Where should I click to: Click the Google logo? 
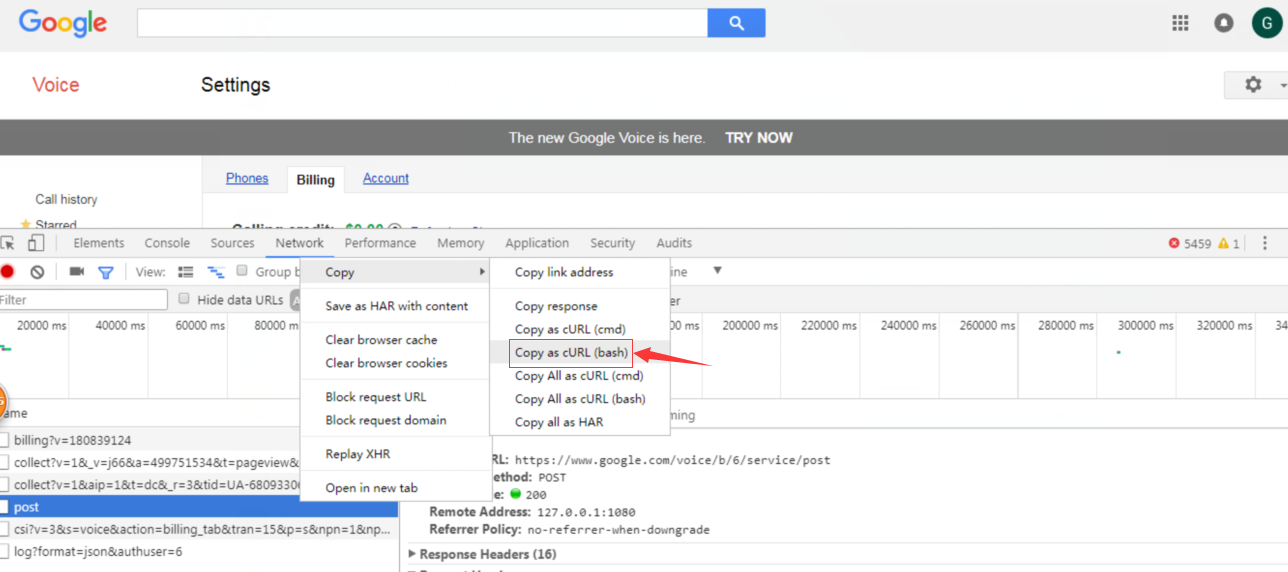(63, 22)
